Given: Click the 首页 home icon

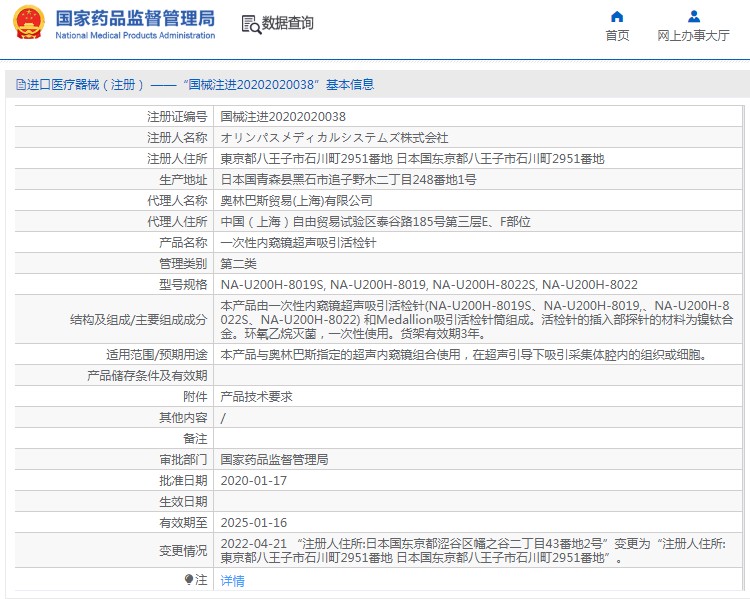Looking at the screenshot, I should click(617, 17).
